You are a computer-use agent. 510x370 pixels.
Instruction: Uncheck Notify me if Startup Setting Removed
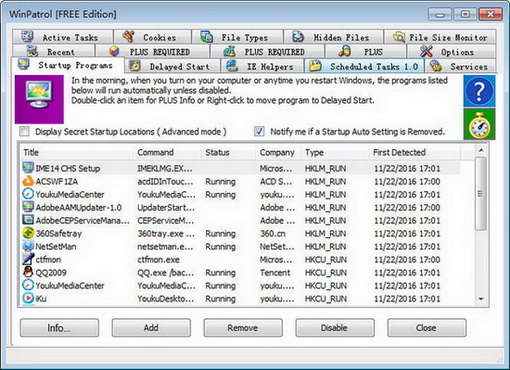click(259, 132)
